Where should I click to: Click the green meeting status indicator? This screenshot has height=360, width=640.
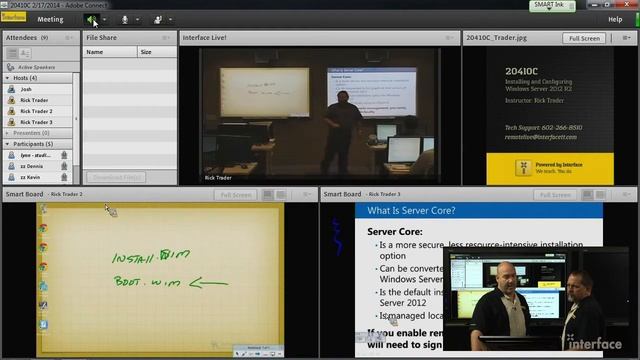click(637, 19)
